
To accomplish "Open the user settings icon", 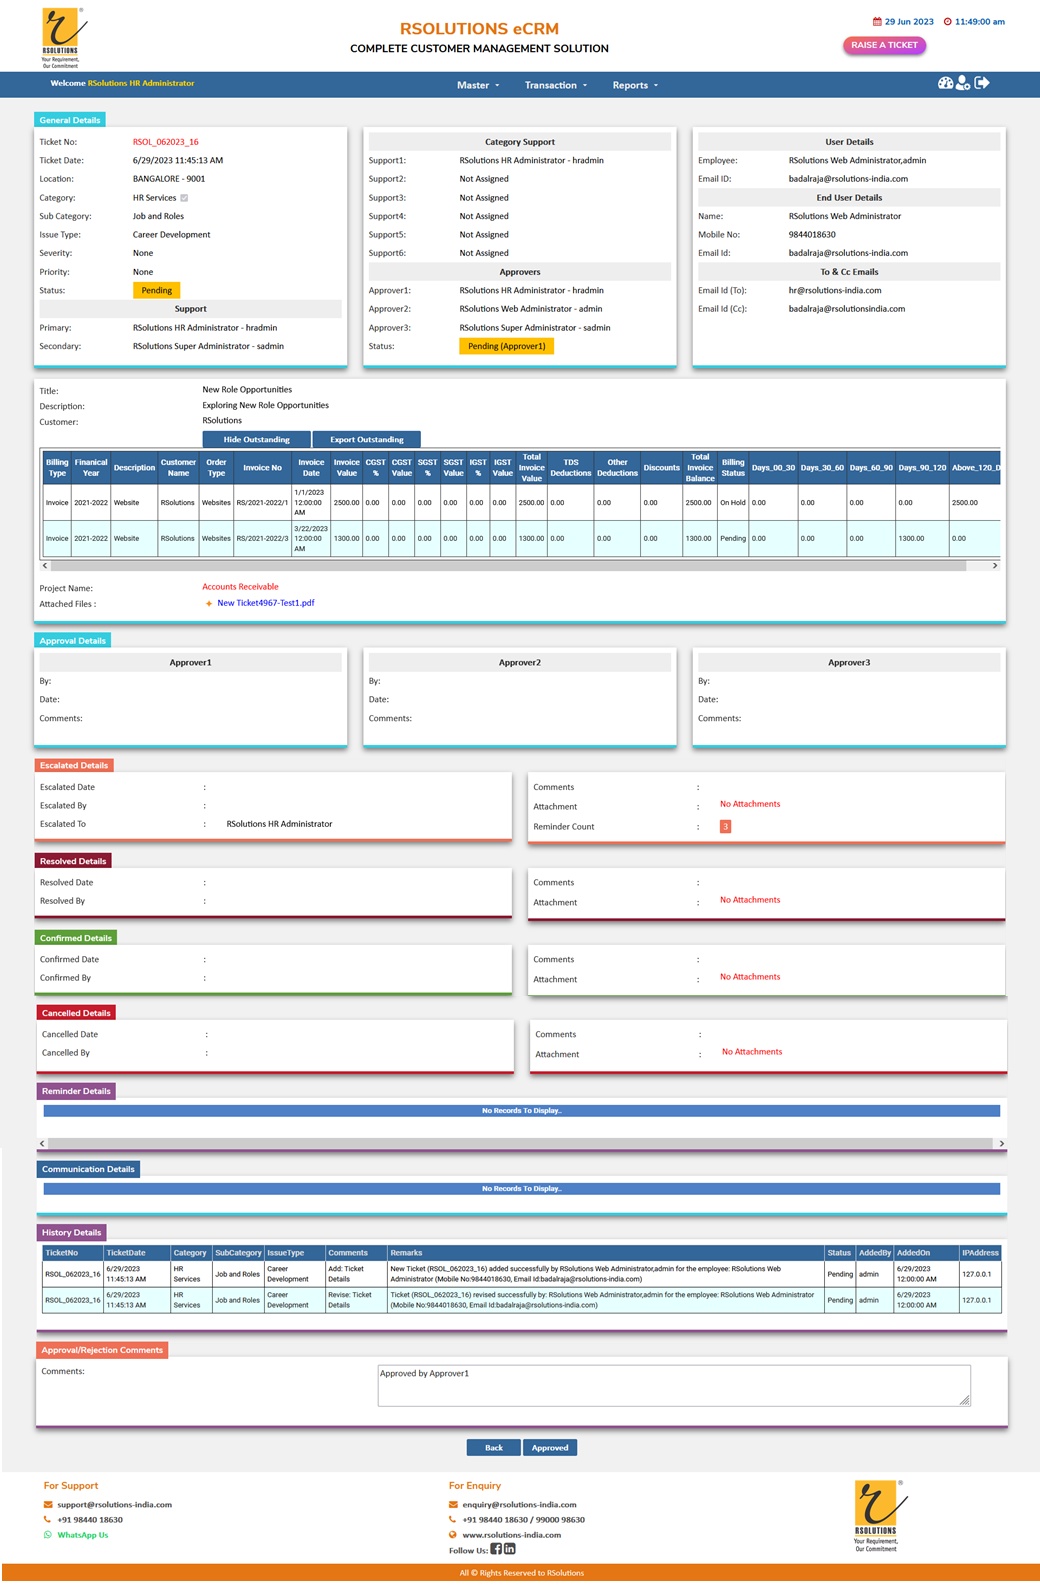I will coord(963,83).
